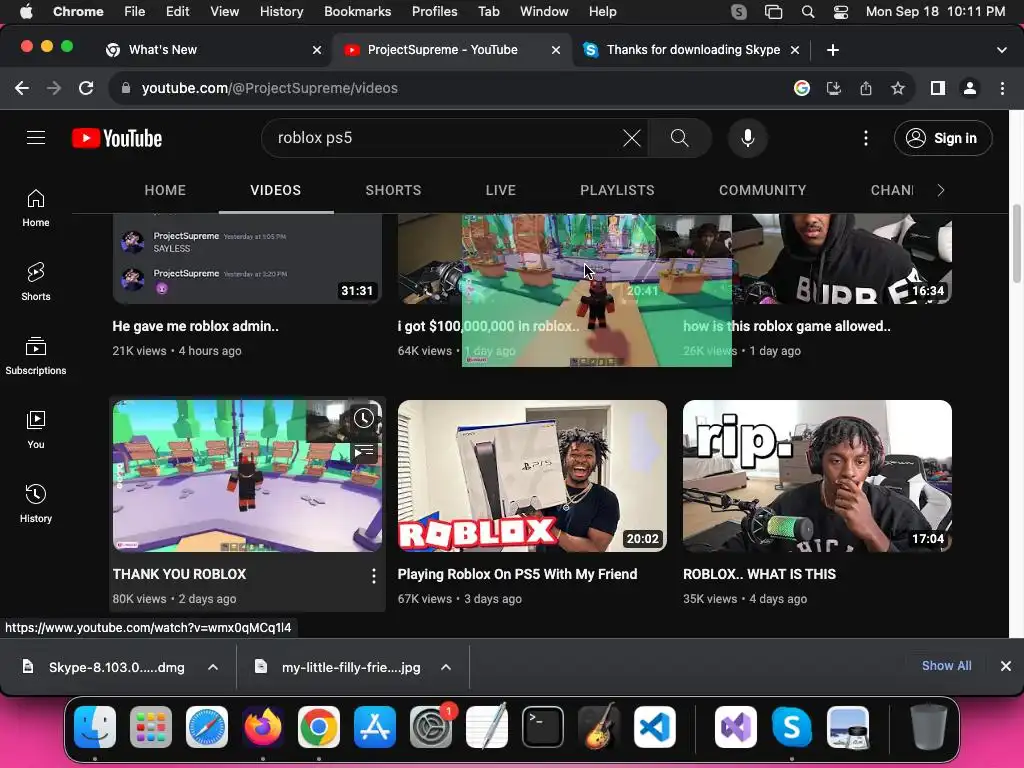This screenshot has width=1024, height=768.
Task: Go to YouTube home via logo
Action: (x=117, y=138)
